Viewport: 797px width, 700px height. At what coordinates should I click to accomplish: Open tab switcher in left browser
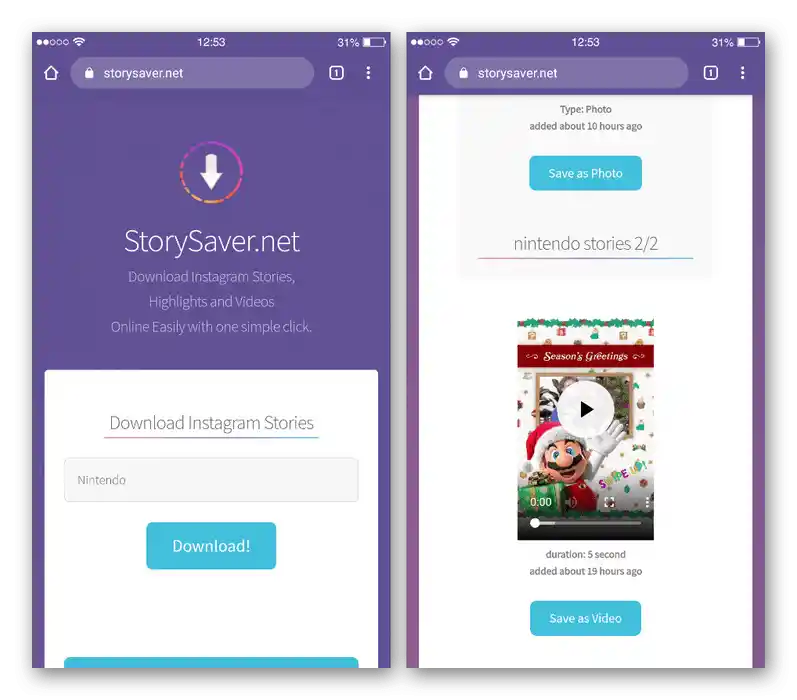pyautogui.click(x=336, y=73)
